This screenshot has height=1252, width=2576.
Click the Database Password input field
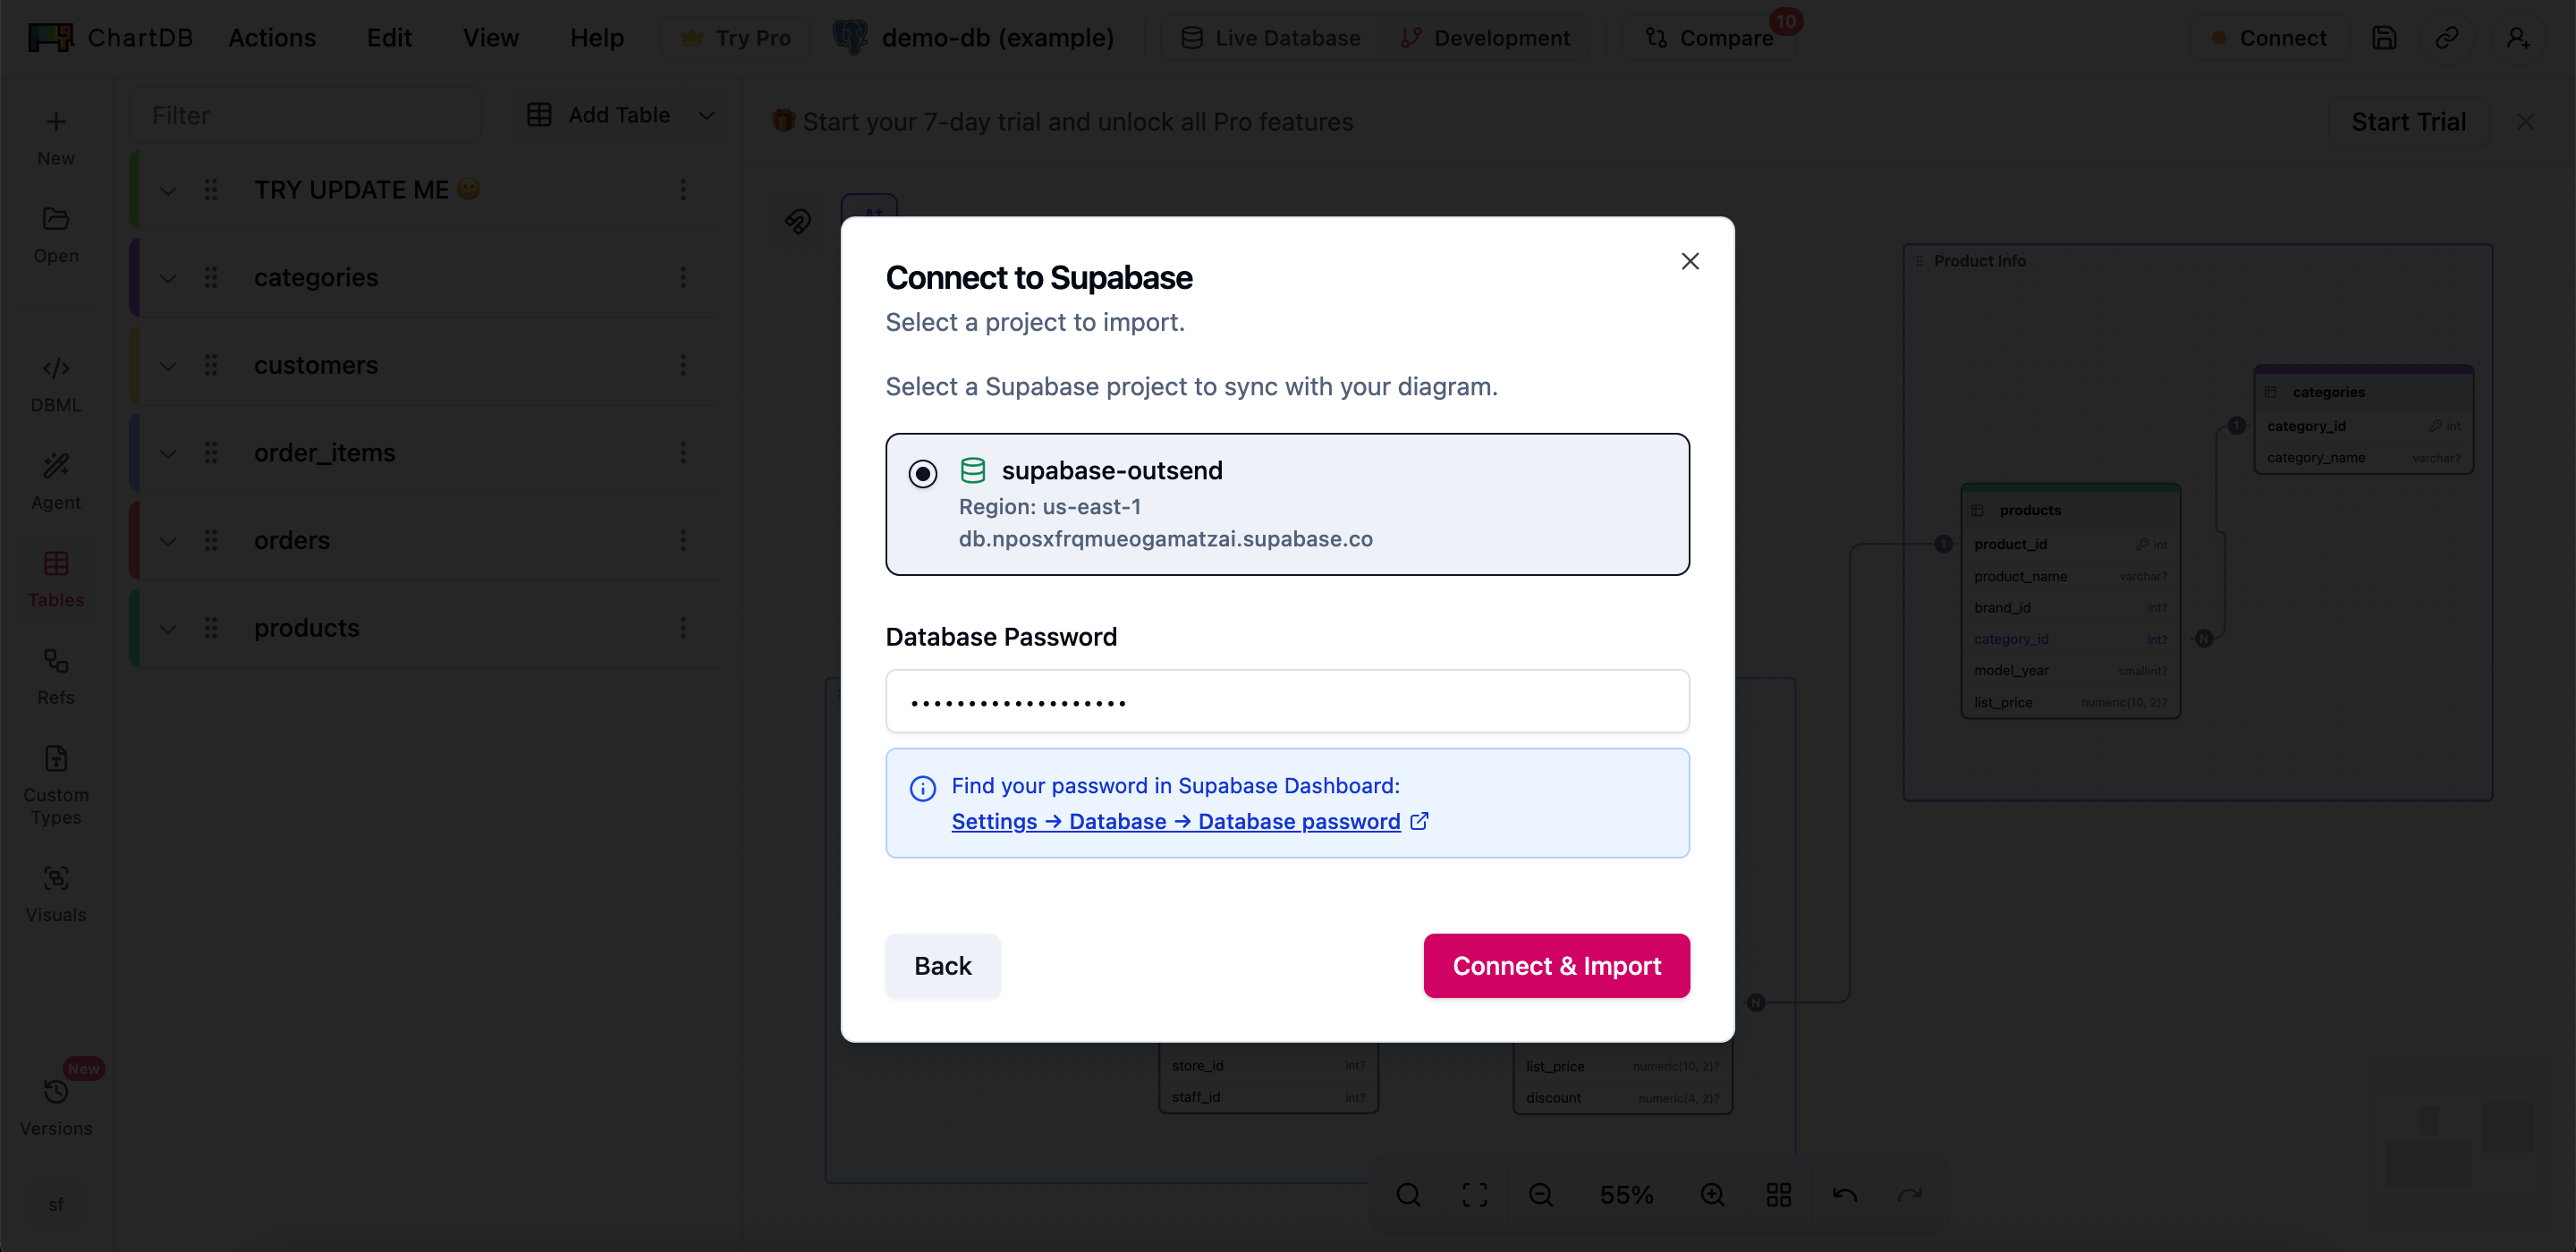(1286, 701)
